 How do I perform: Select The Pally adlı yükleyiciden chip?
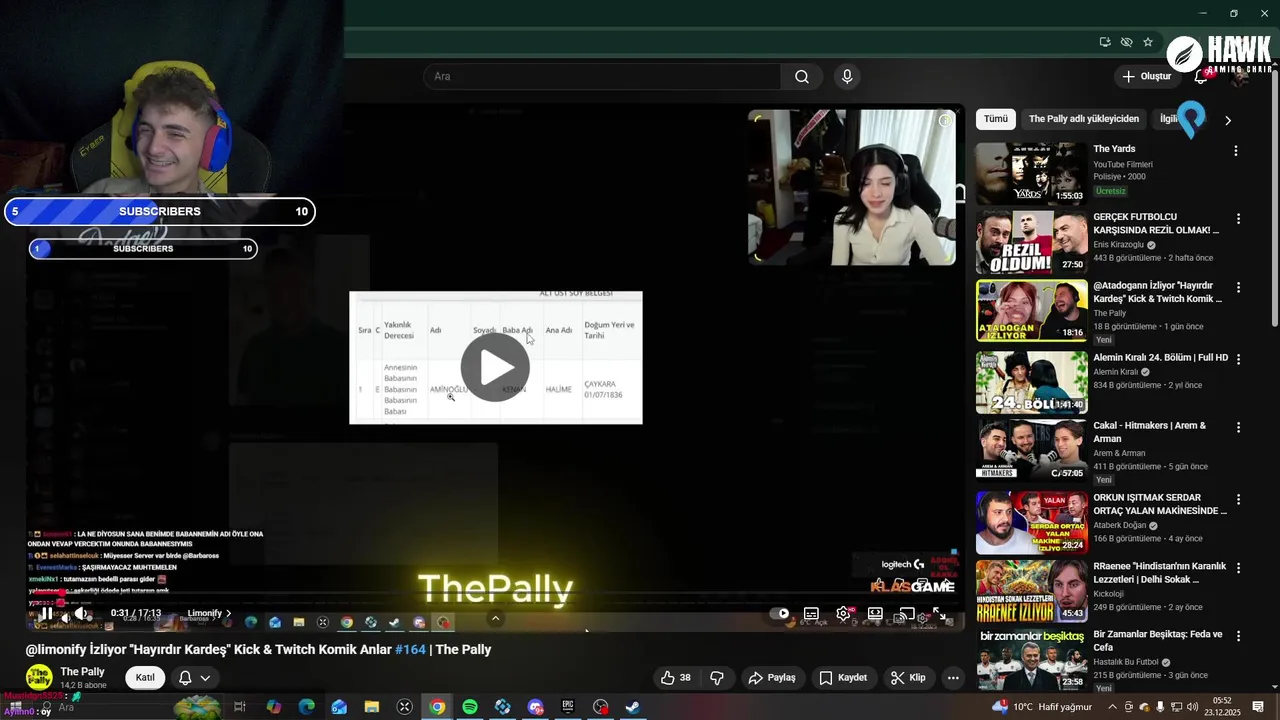pos(1084,119)
